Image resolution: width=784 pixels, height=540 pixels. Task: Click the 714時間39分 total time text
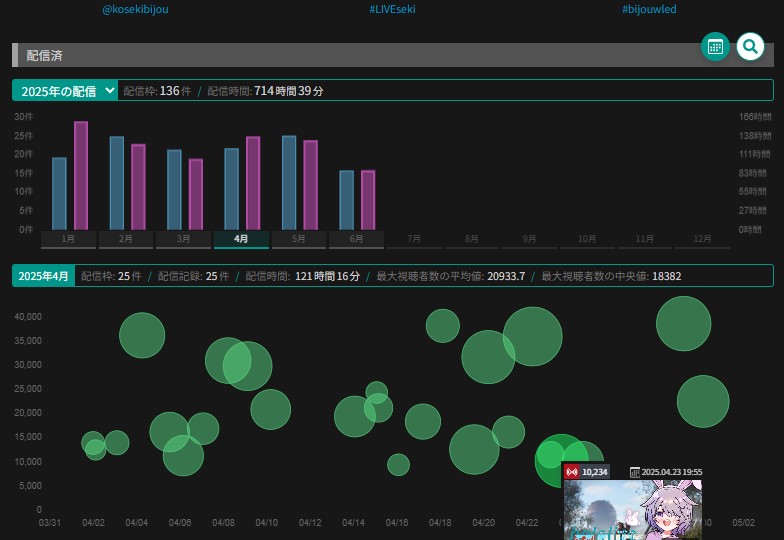tap(288, 90)
